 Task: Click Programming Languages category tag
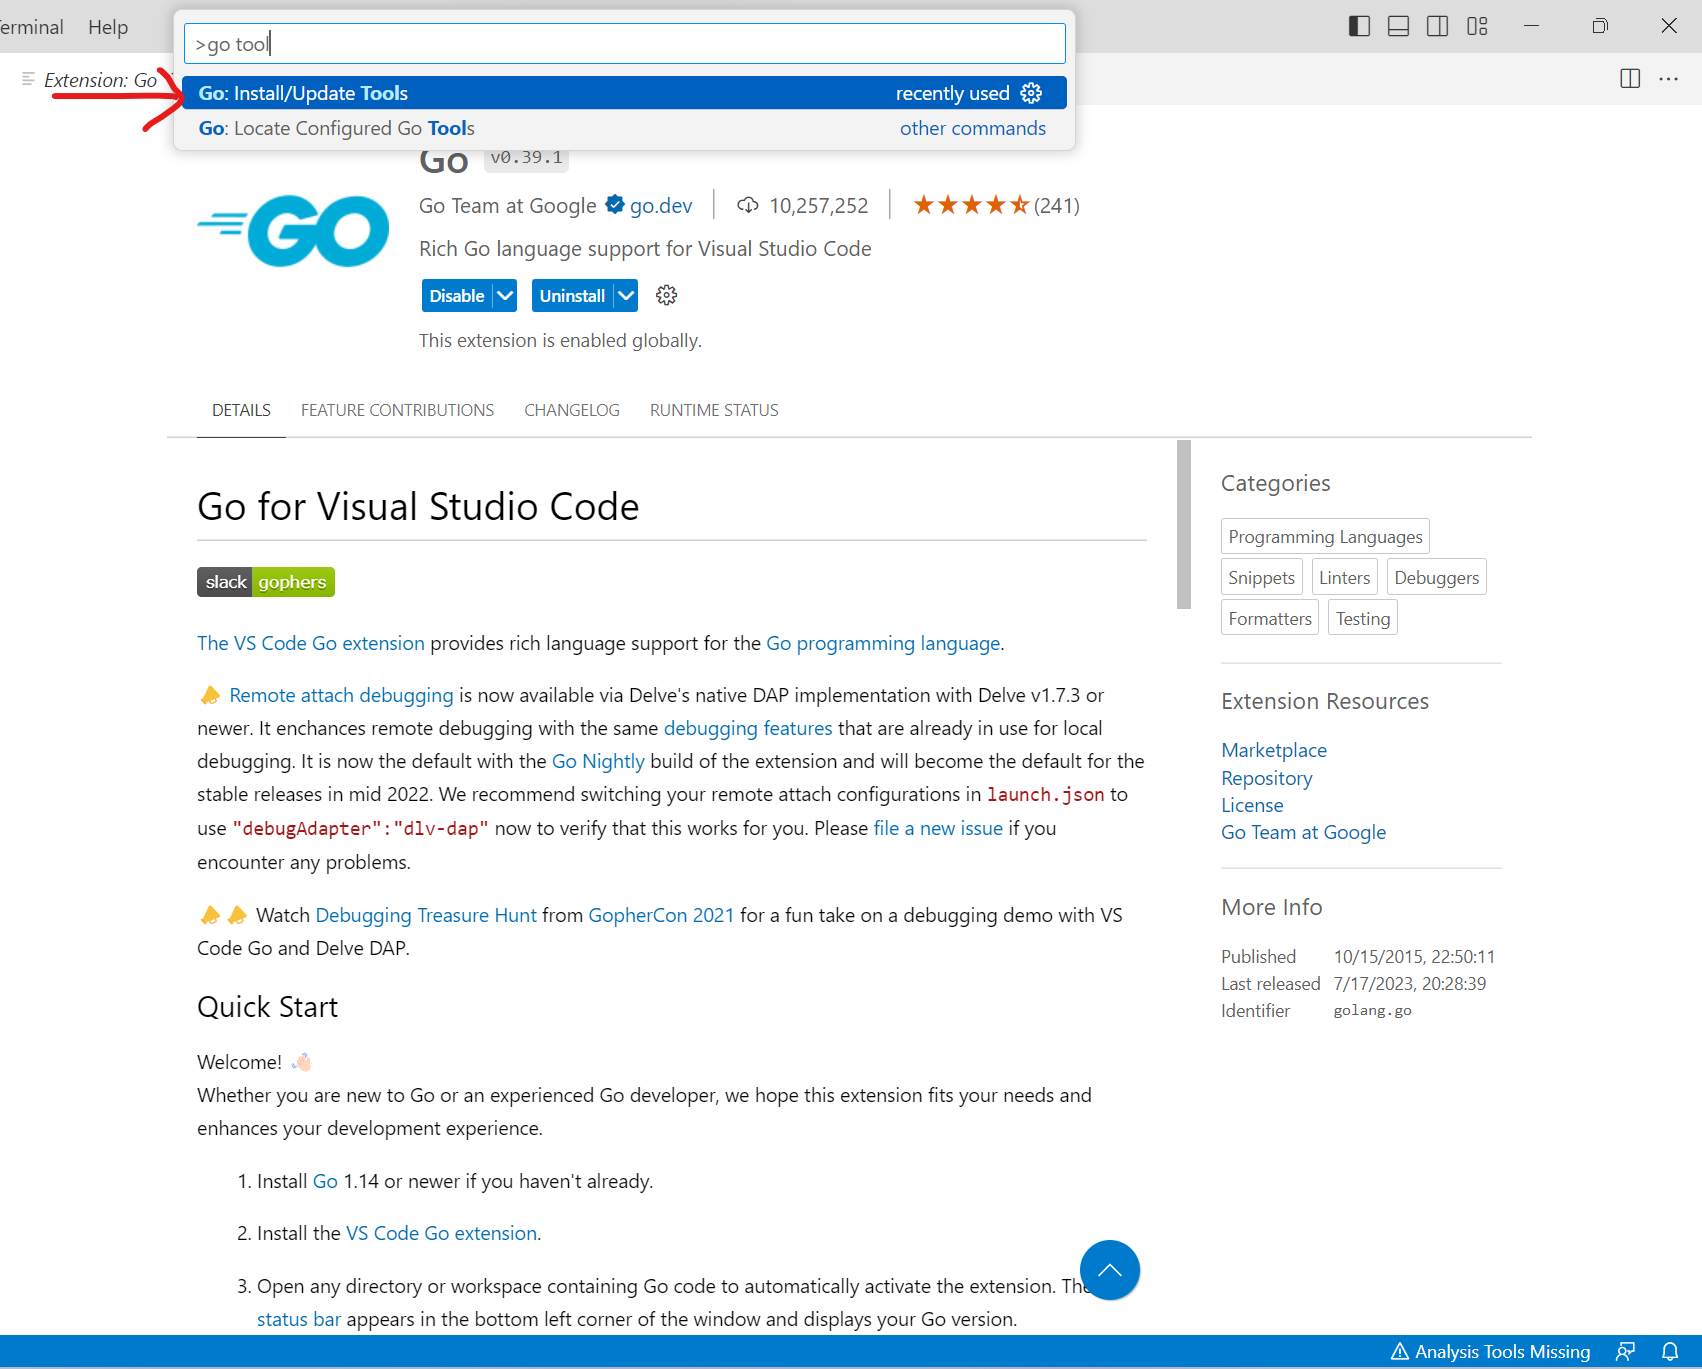pos(1325,536)
